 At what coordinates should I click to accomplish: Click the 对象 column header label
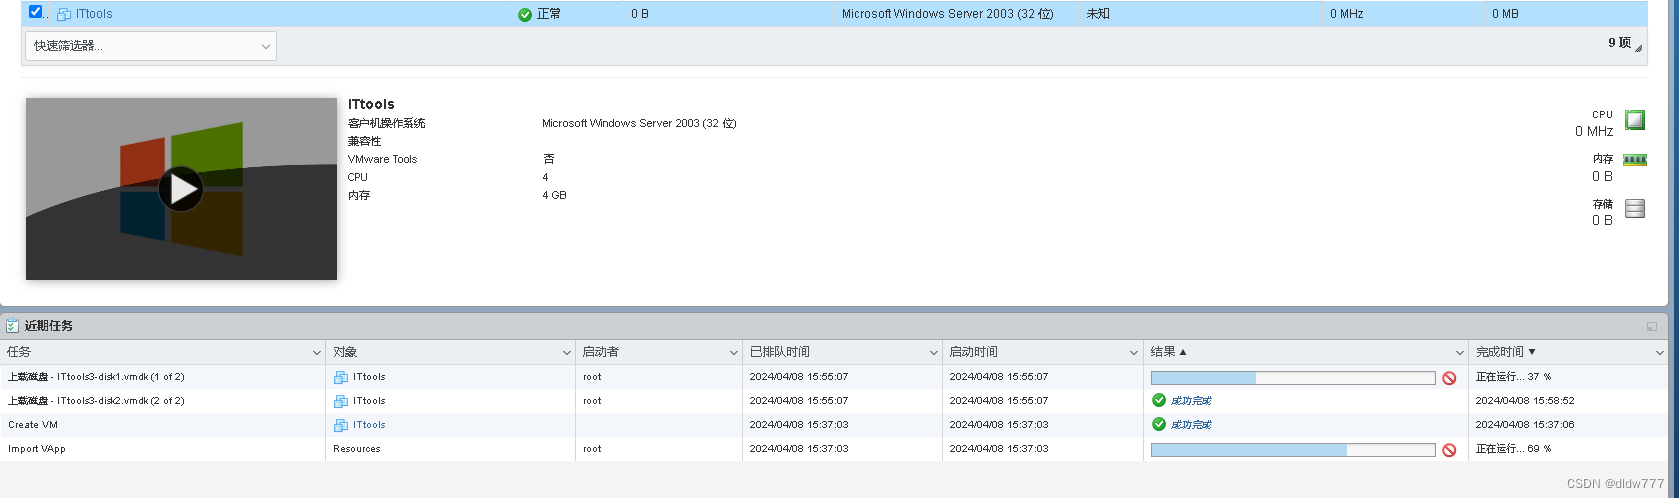345,352
